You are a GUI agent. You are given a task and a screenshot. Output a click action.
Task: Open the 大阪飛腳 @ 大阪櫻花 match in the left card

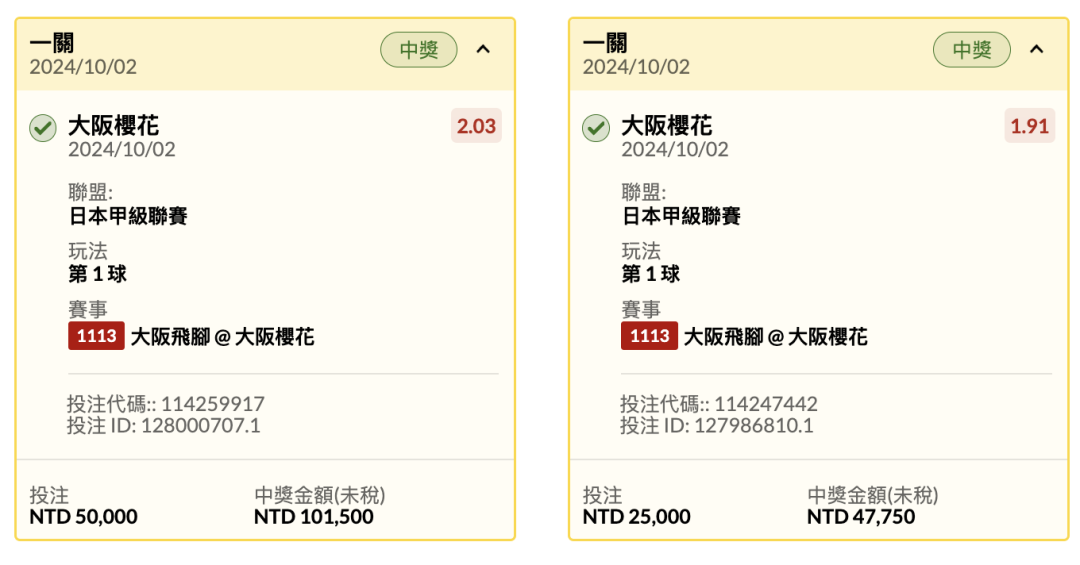[x=222, y=337]
